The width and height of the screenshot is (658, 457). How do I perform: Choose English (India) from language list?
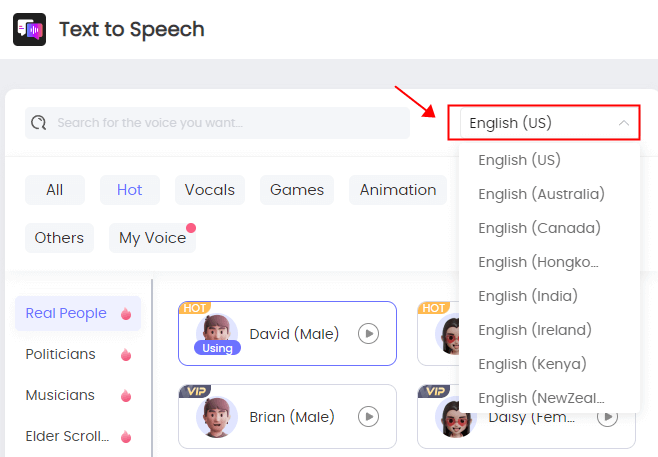click(x=528, y=296)
